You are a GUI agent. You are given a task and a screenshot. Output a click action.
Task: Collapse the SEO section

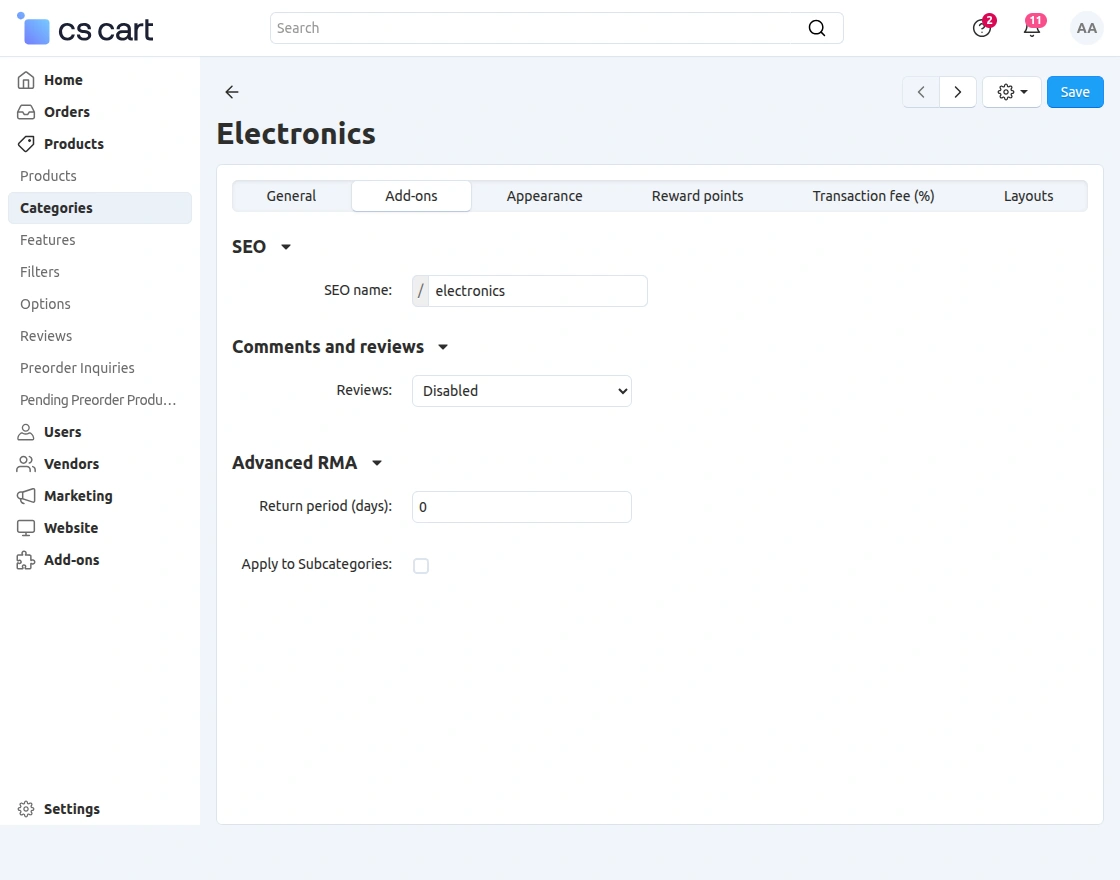[x=286, y=247]
